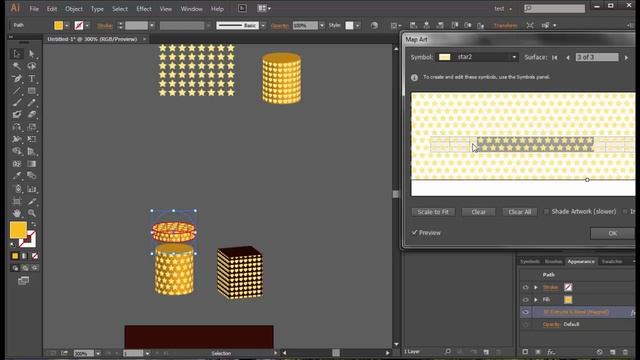The image size is (640, 360).
Task: Open the Window menu
Action: [x=191, y=9]
